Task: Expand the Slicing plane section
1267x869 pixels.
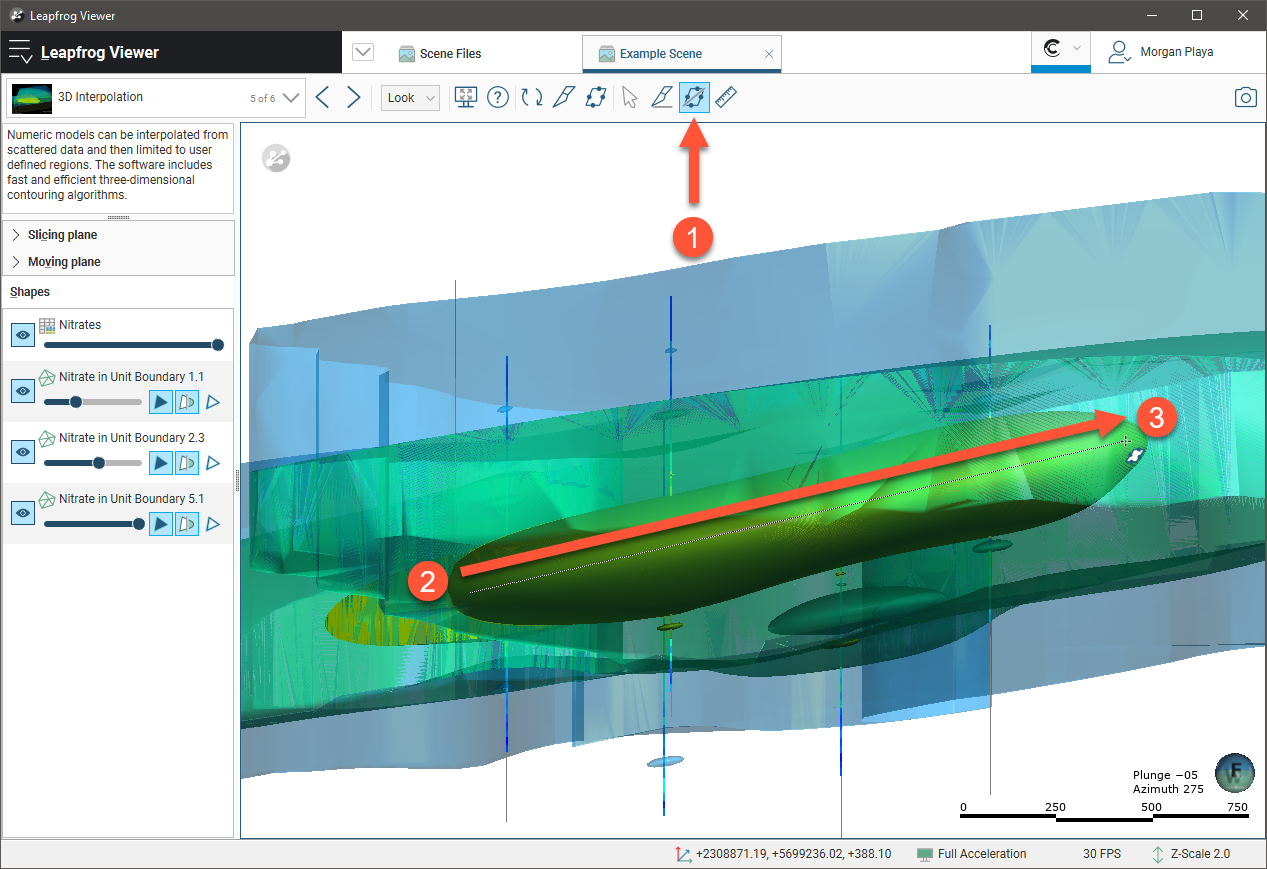Action: pos(62,235)
